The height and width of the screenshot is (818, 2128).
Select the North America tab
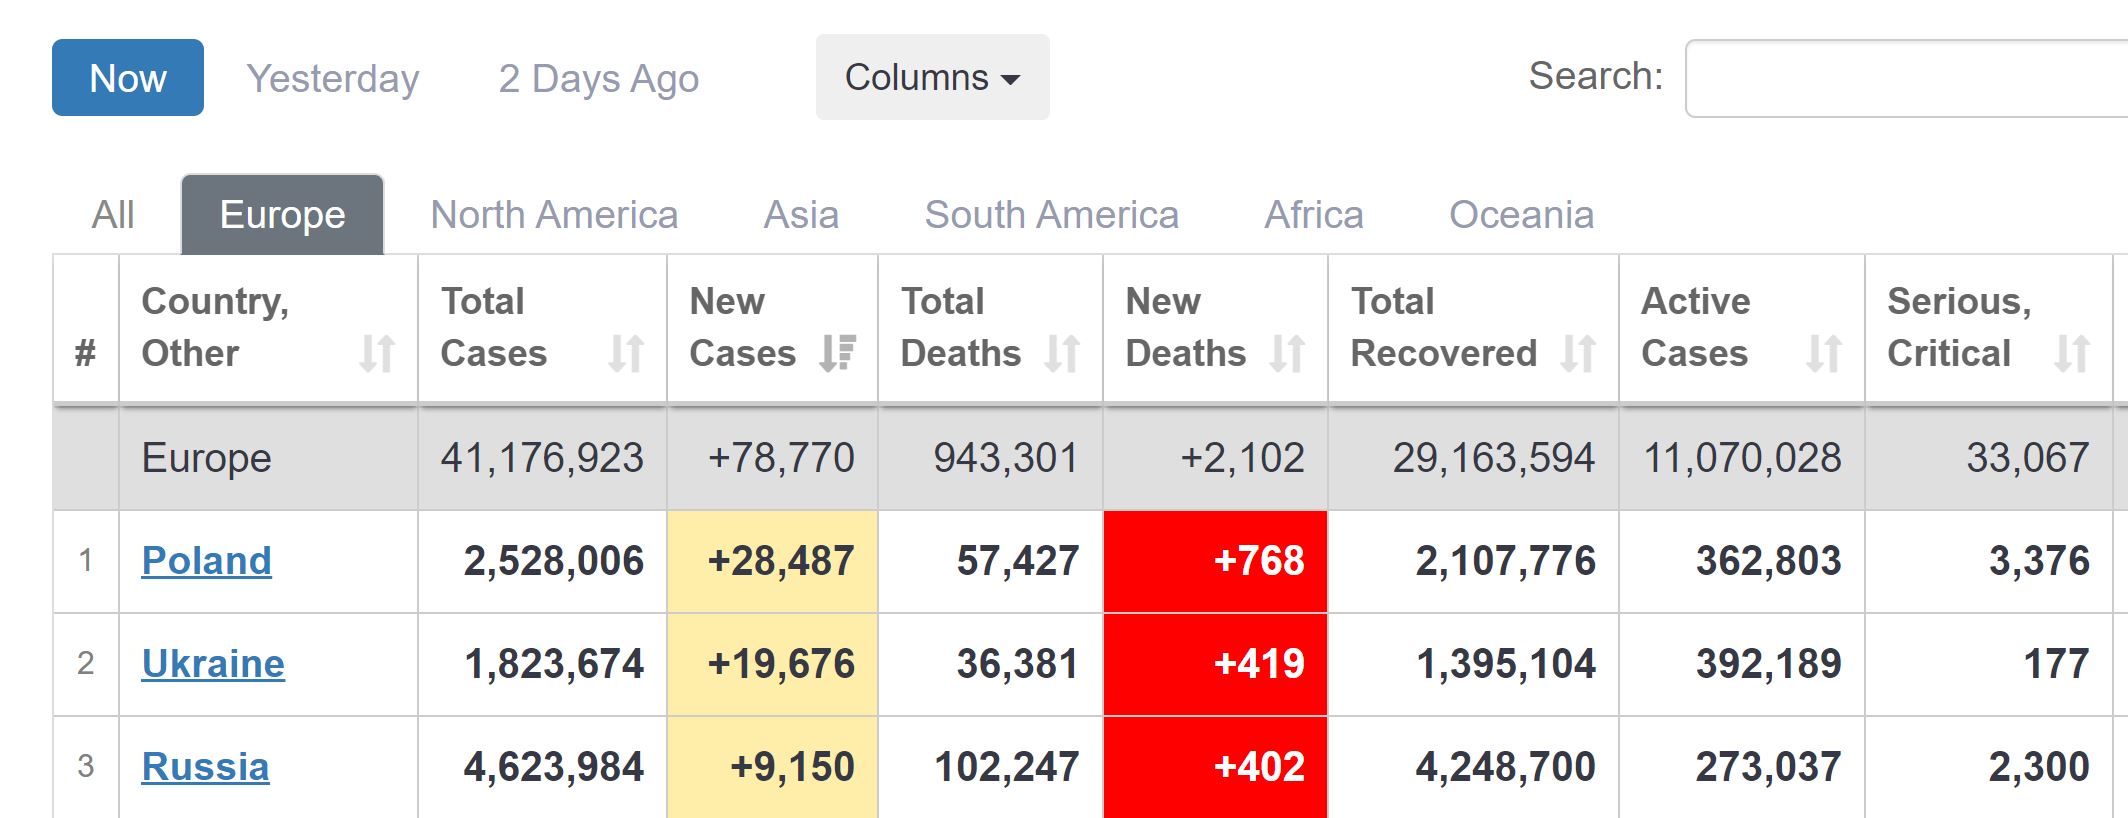click(554, 215)
